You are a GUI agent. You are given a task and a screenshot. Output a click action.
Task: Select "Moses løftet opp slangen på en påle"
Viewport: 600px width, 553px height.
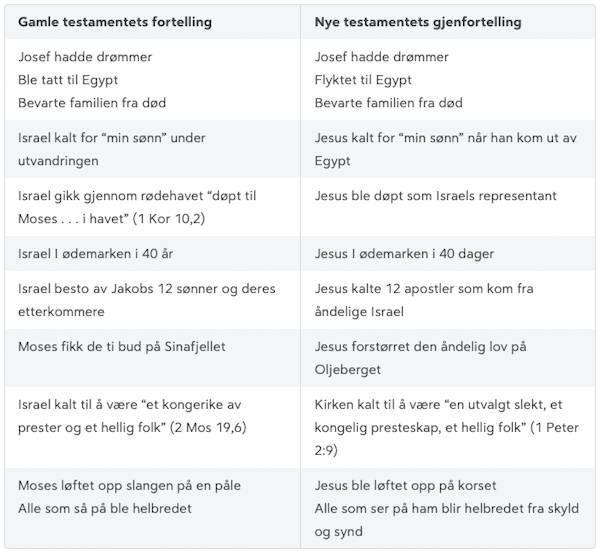coord(129,485)
